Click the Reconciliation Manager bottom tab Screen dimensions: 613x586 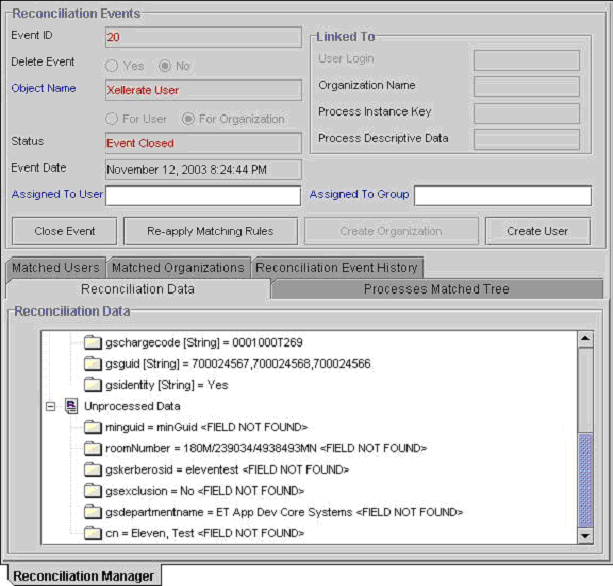(83, 576)
